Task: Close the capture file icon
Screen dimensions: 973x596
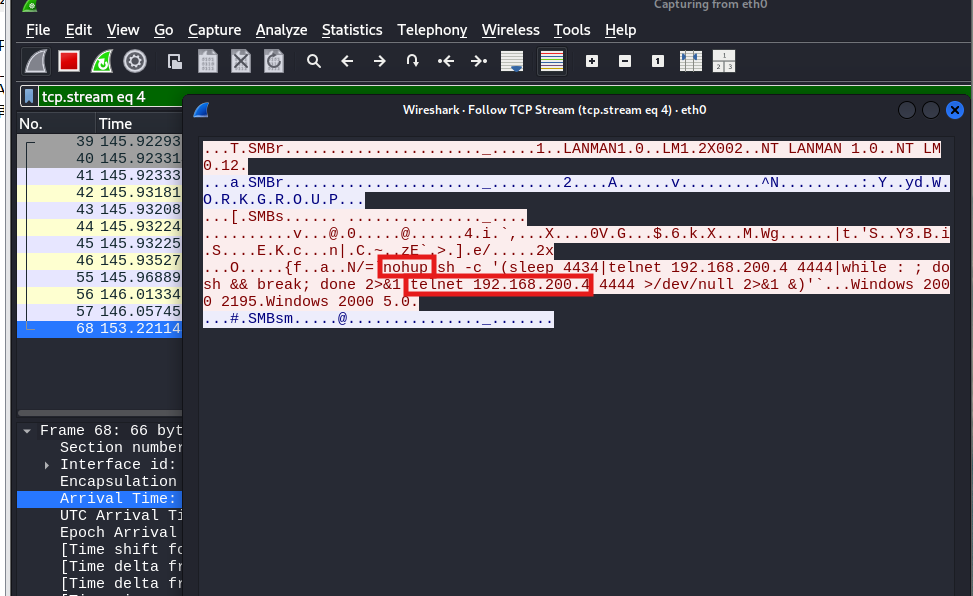Action: pyautogui.click(x=241, y=61)
